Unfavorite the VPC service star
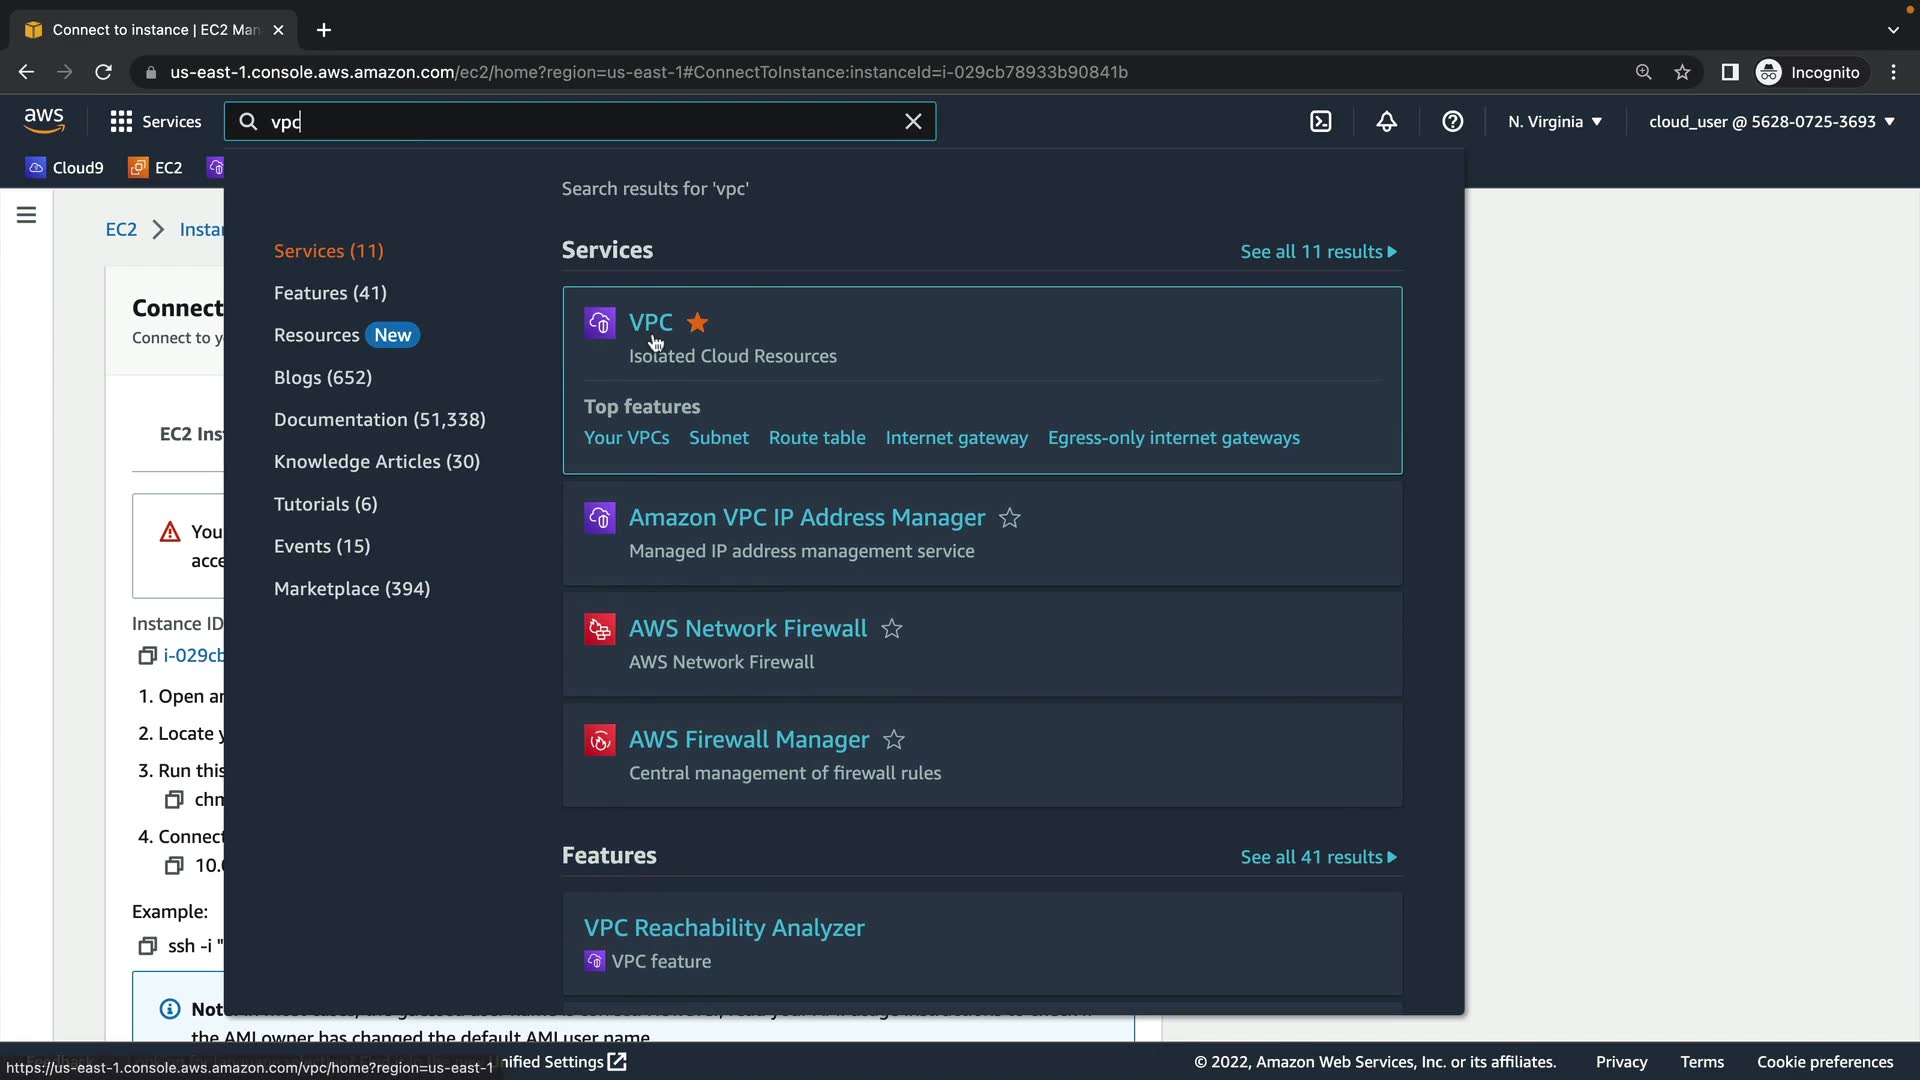This screenshot has width=1920, height=1080. [698, 322]
